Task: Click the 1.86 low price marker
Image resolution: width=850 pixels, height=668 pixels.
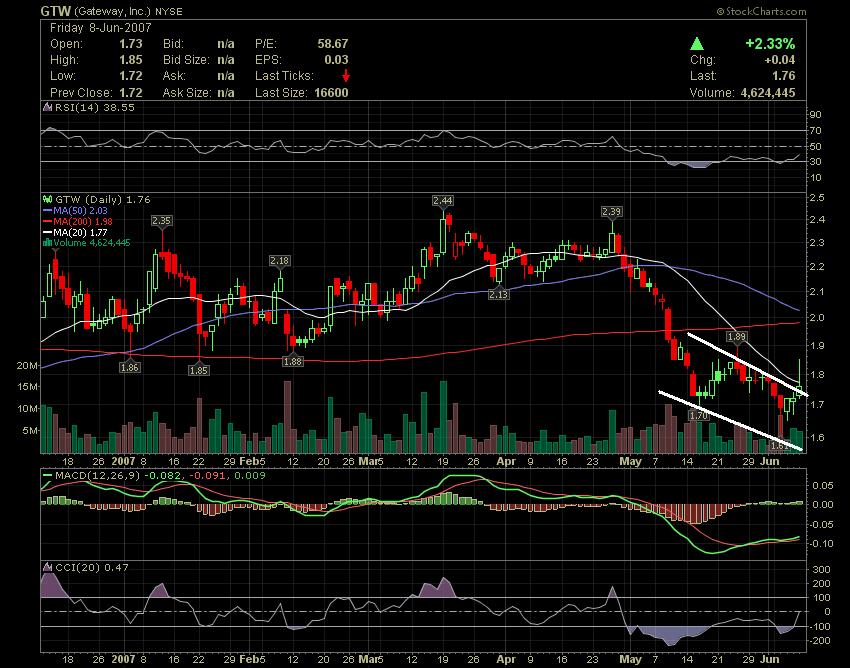Action: (130, 367)
